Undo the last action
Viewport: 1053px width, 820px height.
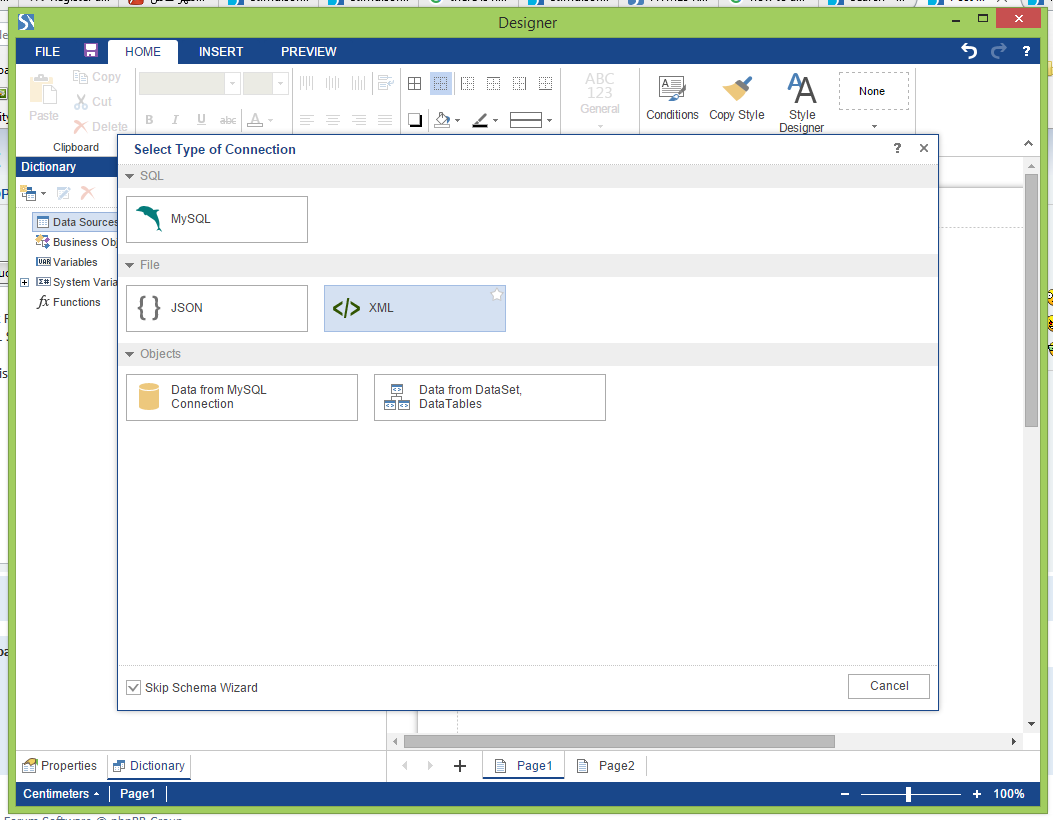point(968,51)
